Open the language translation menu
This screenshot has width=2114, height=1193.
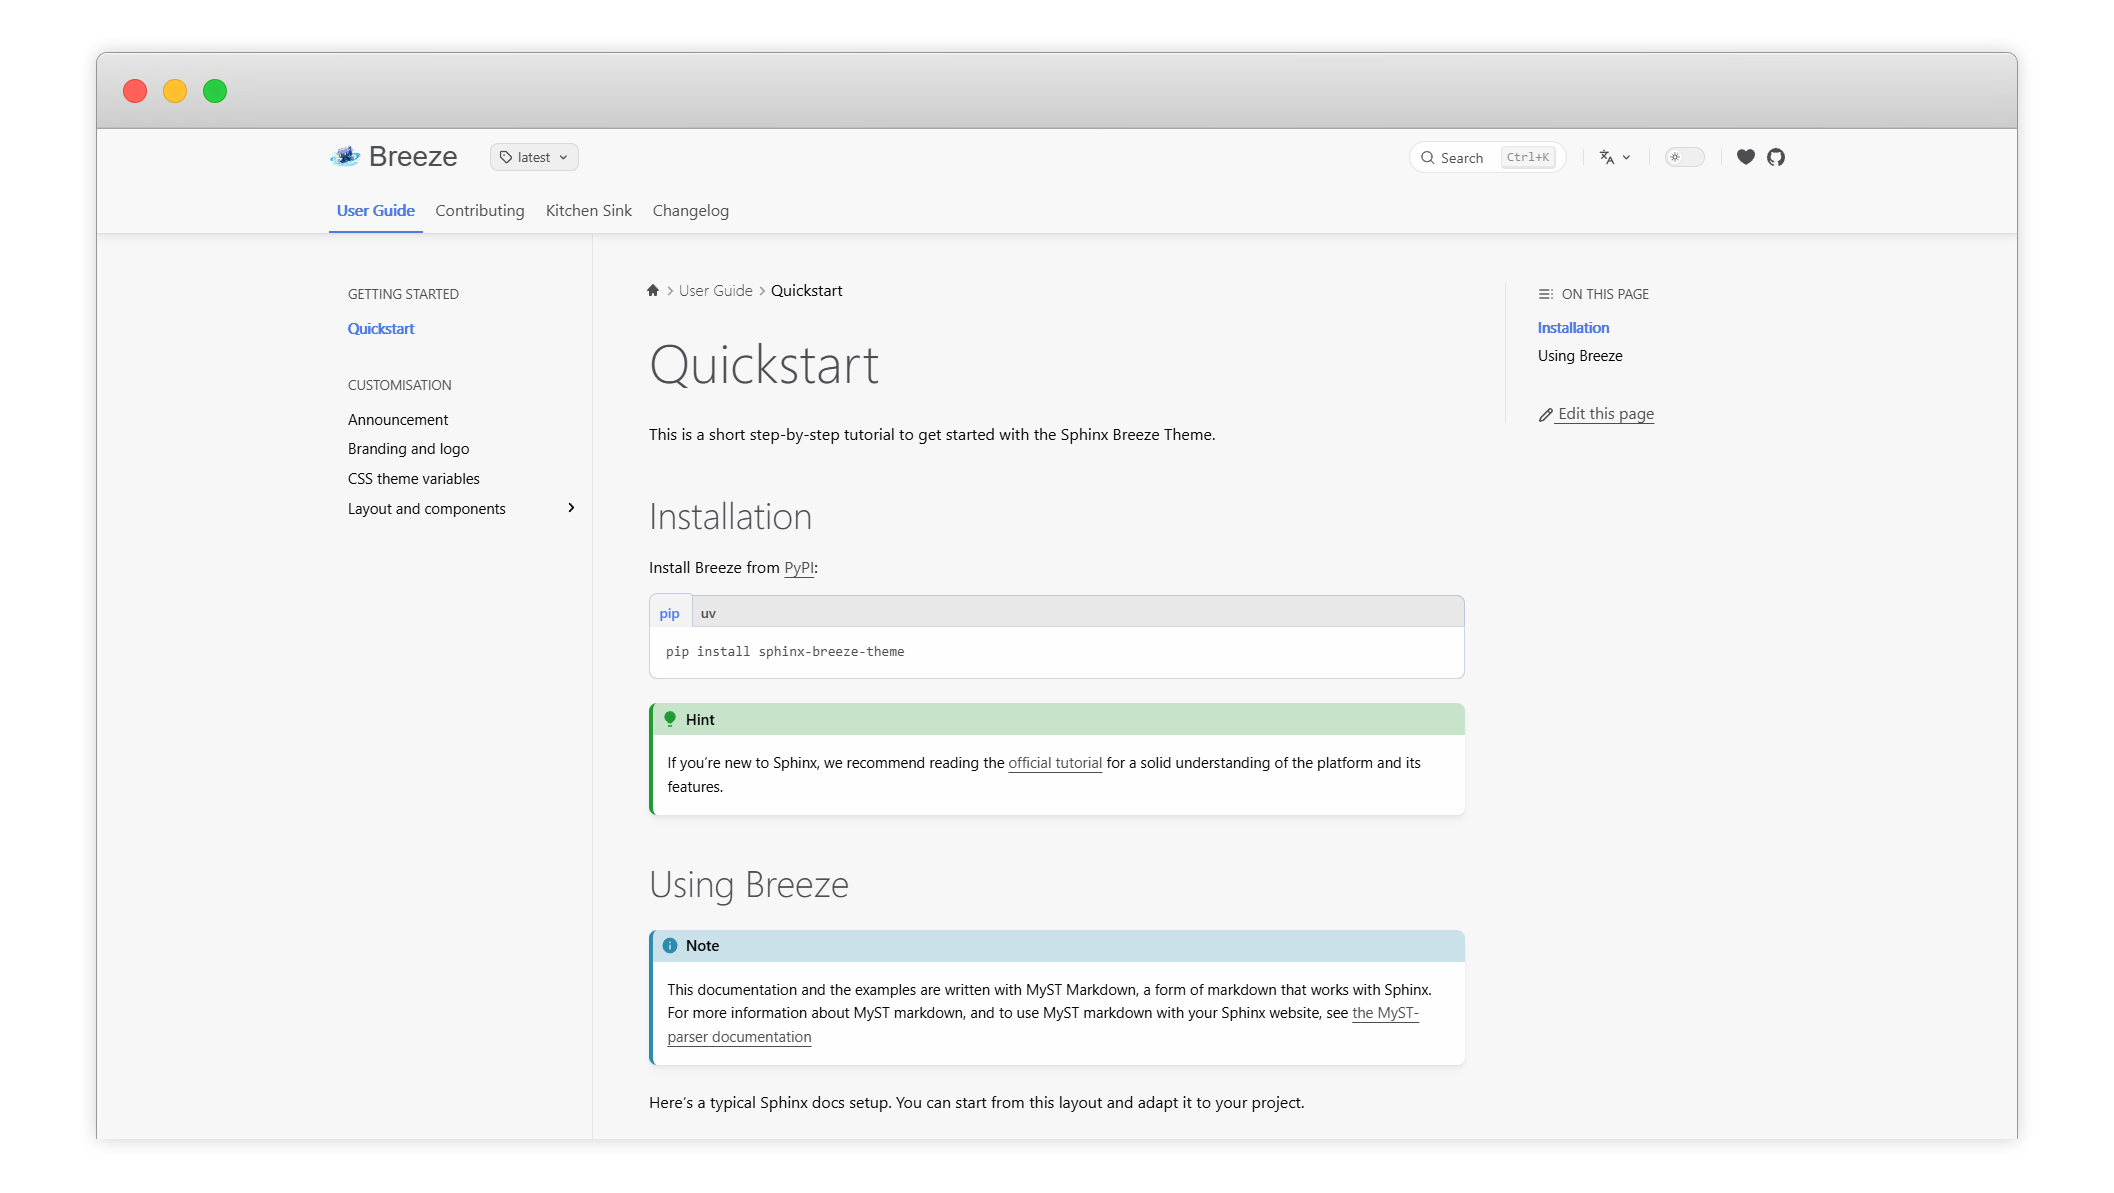coord(1614,157)
